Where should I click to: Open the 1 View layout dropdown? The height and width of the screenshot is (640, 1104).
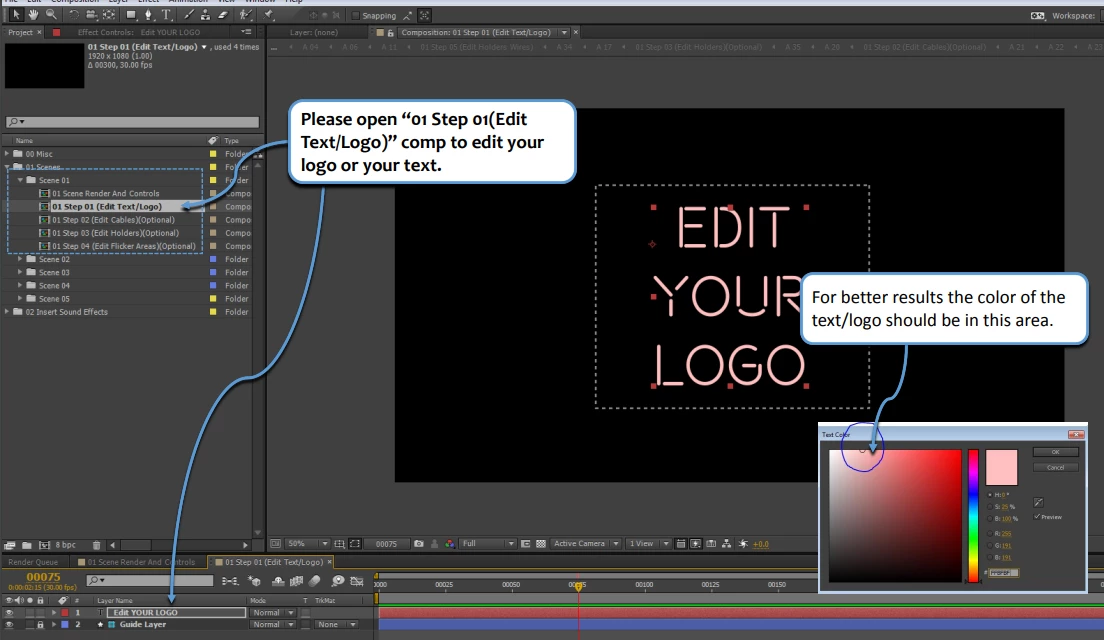(648, 544)
